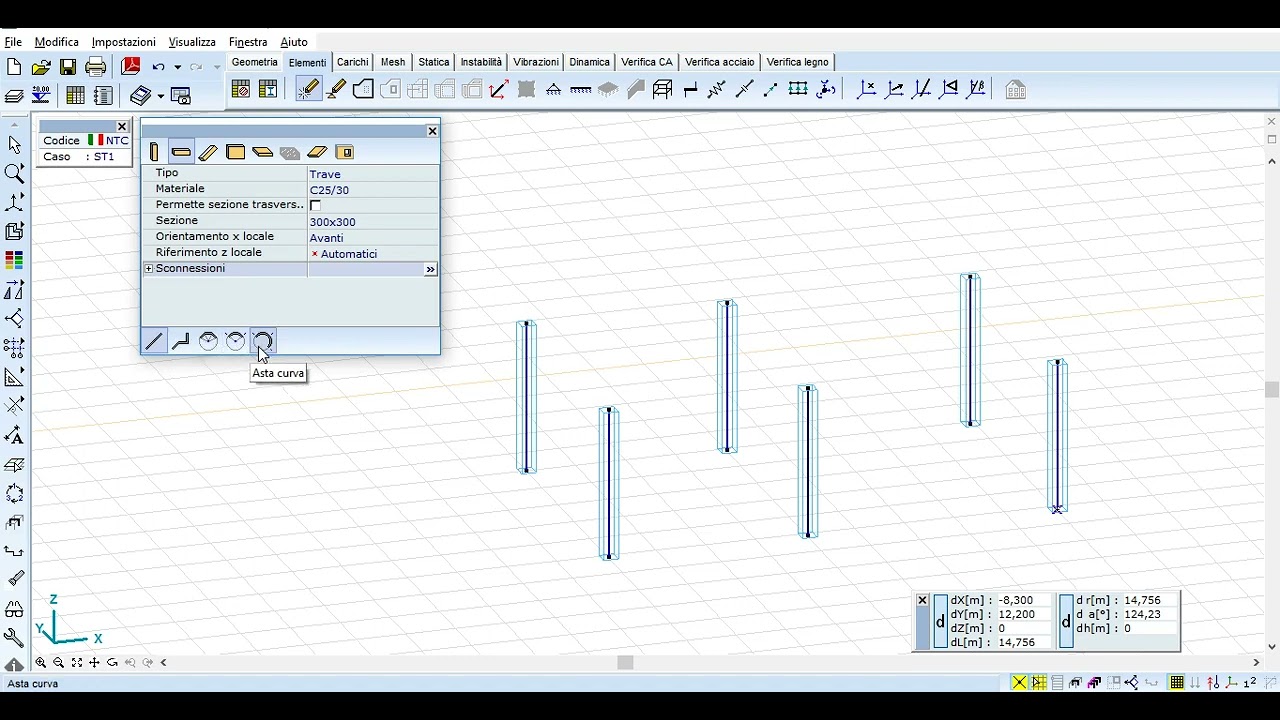Open the File menu
Viewport: 1280px width, 720px height.
[13, 42]
